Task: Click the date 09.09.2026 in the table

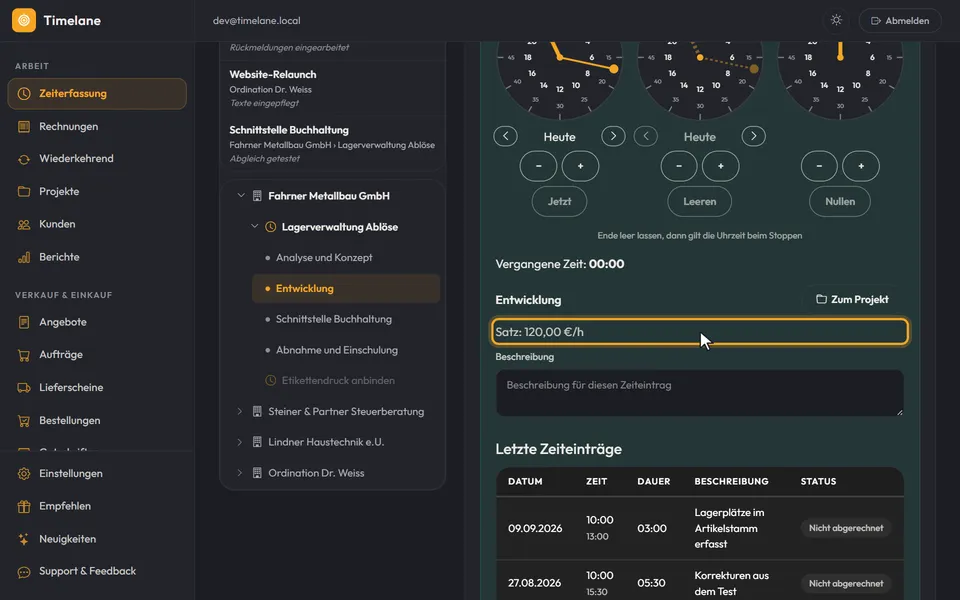Action: click(535, 528)
